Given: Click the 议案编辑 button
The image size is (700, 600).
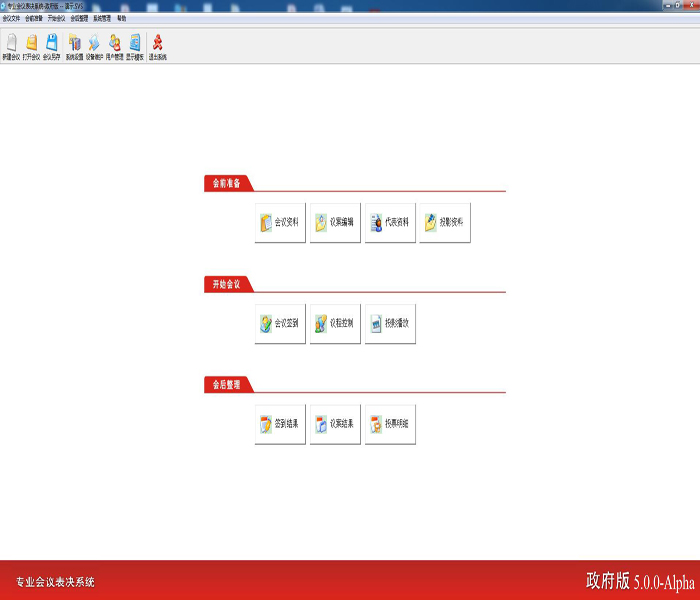Looking at the screenshot, I should pyautogui.click(x=335, y=223).
